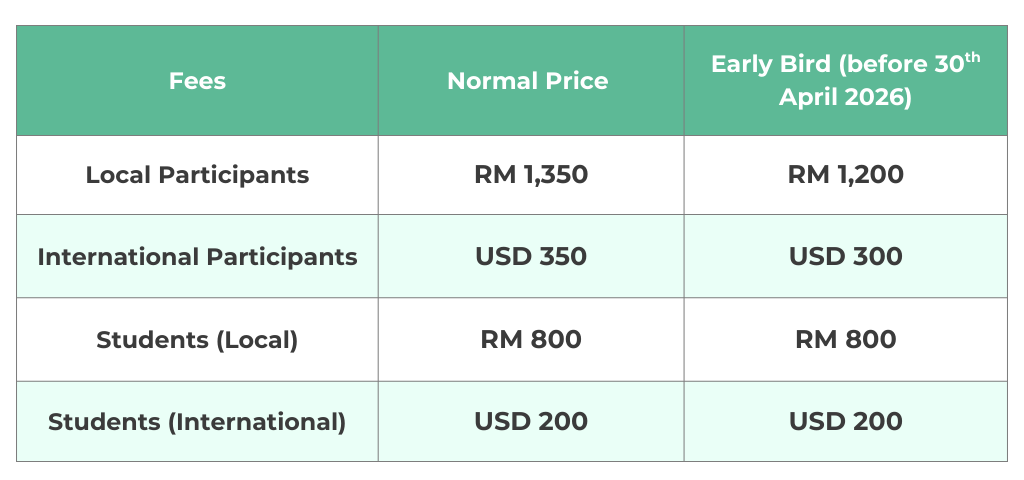Click "(International)" in the Students row label
This screenshot has width=1024, height=480.
pyautogui.click(x=257, y=421)
